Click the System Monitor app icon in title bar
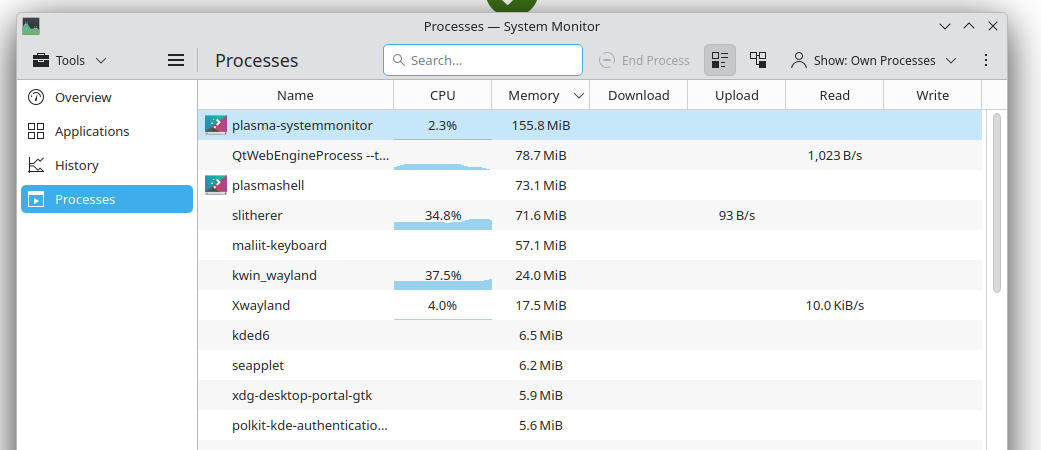This screenshot has height=450, width=1041. pyautogui.click(x=31, y=26)
